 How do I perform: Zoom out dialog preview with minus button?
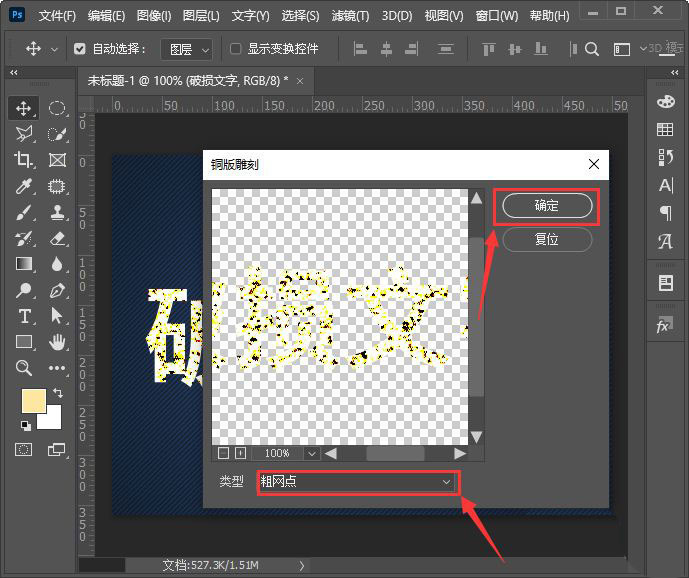coord(223,453)
